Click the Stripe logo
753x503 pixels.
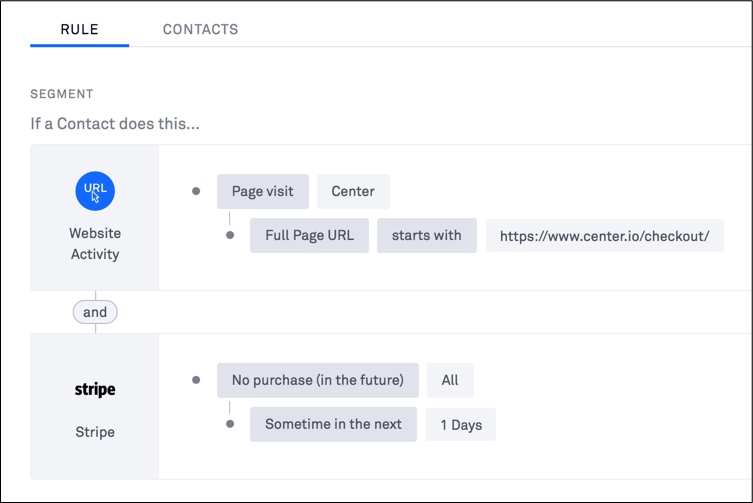[x=95, y=390]
